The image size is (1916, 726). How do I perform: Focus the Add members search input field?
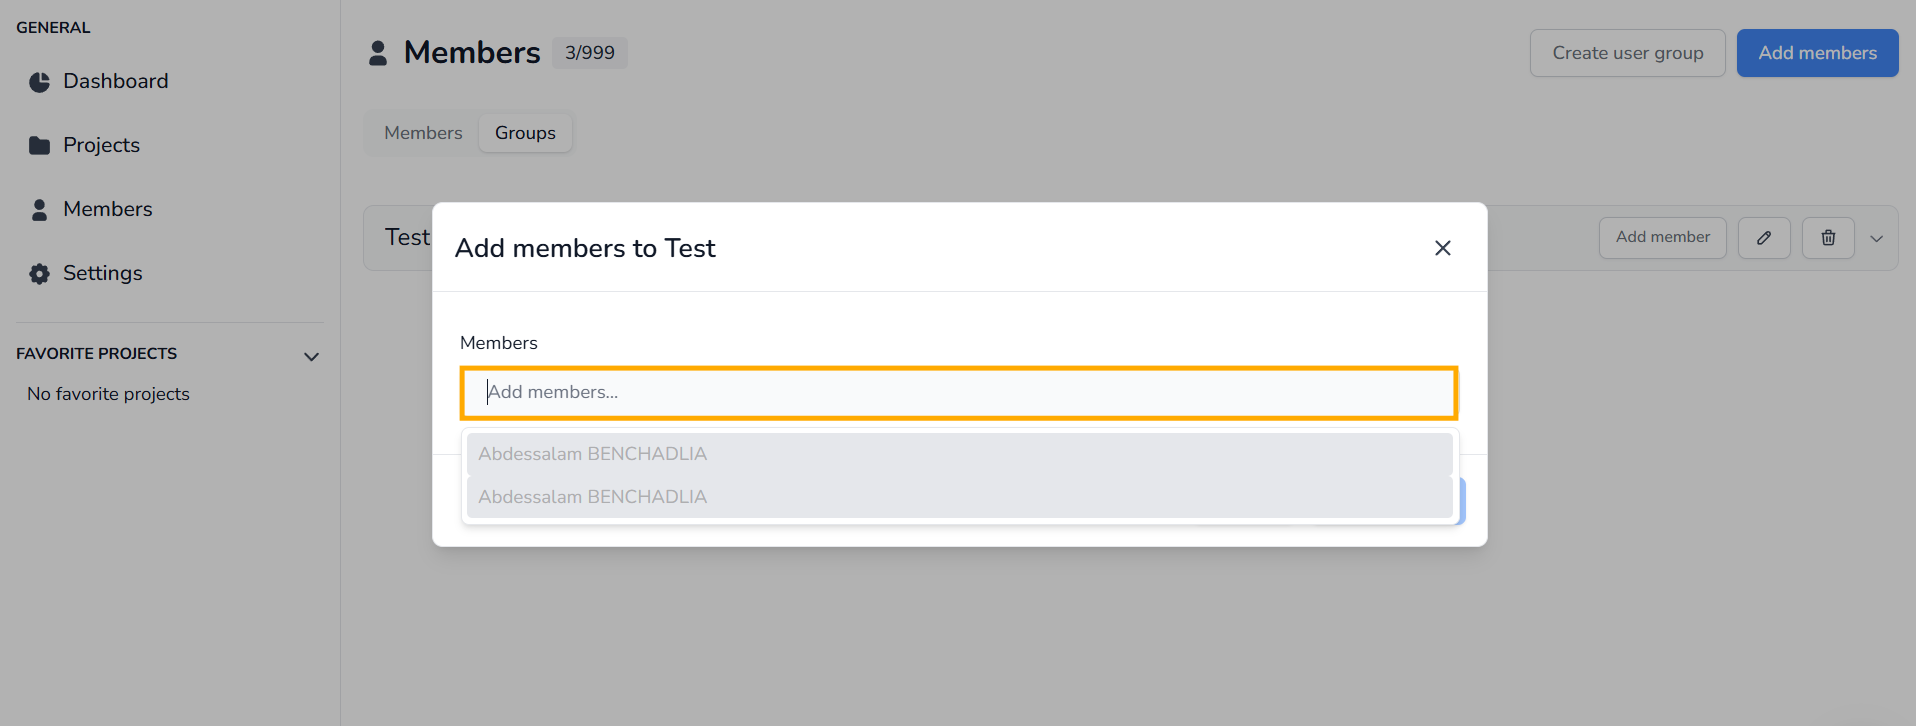pos(958,392)
